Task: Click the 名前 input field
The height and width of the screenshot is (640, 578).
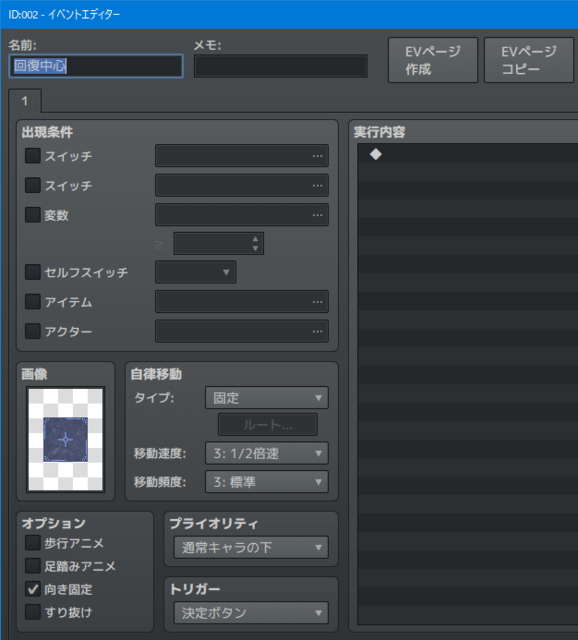Action: click(x=96, y=66)
